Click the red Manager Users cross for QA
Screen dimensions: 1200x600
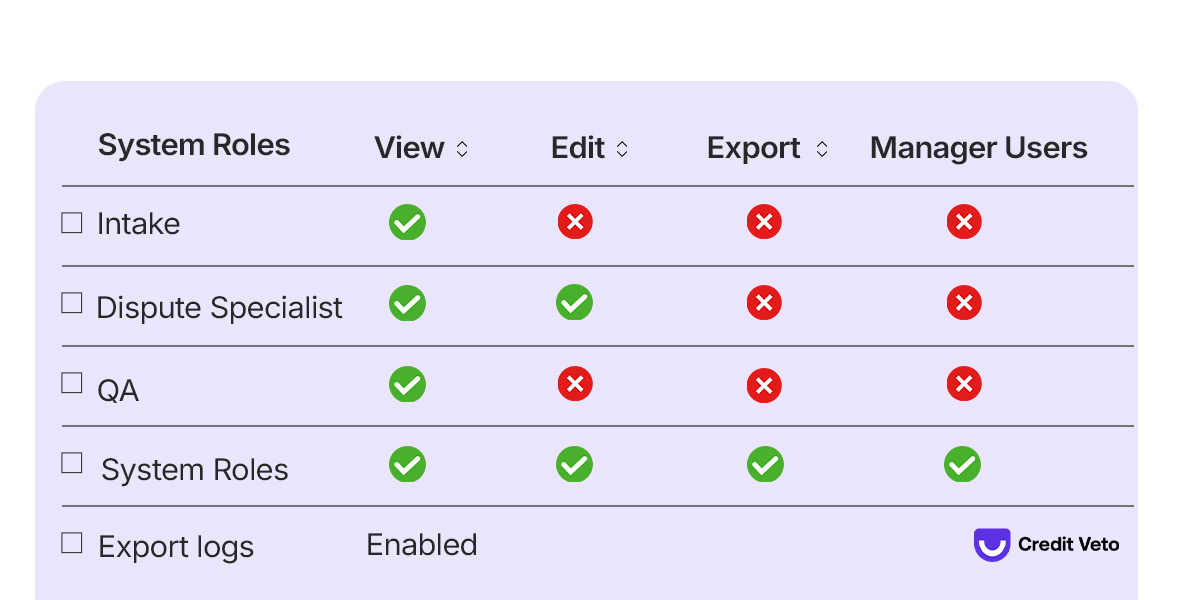963,384
